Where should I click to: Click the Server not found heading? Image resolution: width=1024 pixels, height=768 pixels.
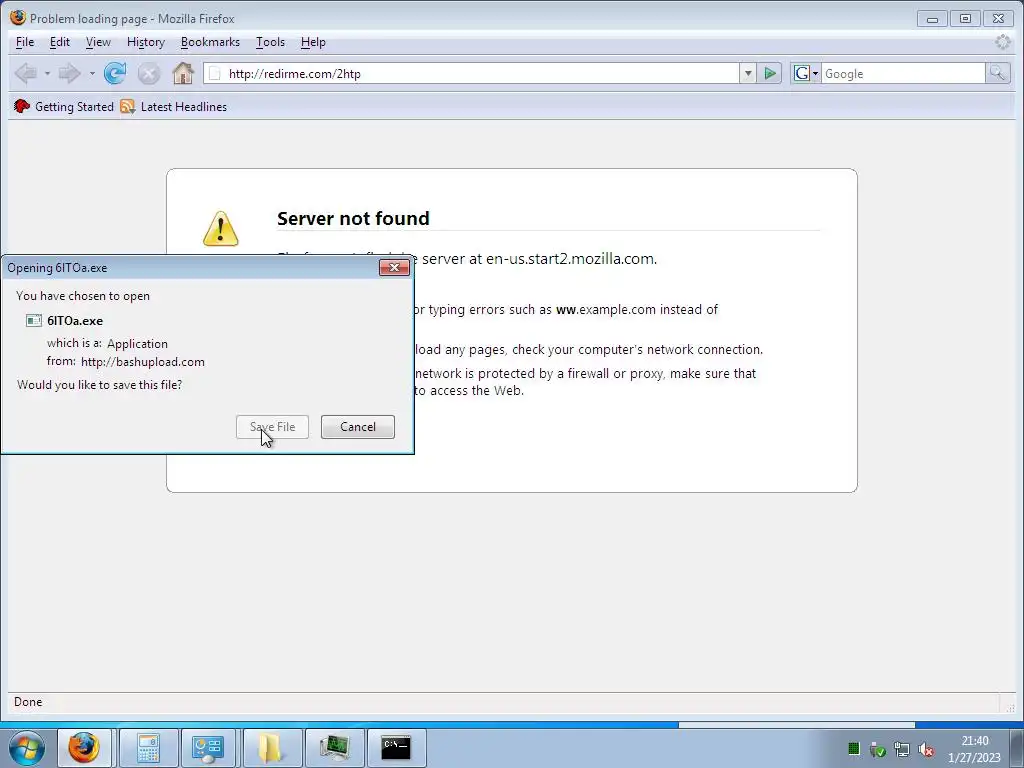point(353,218)
